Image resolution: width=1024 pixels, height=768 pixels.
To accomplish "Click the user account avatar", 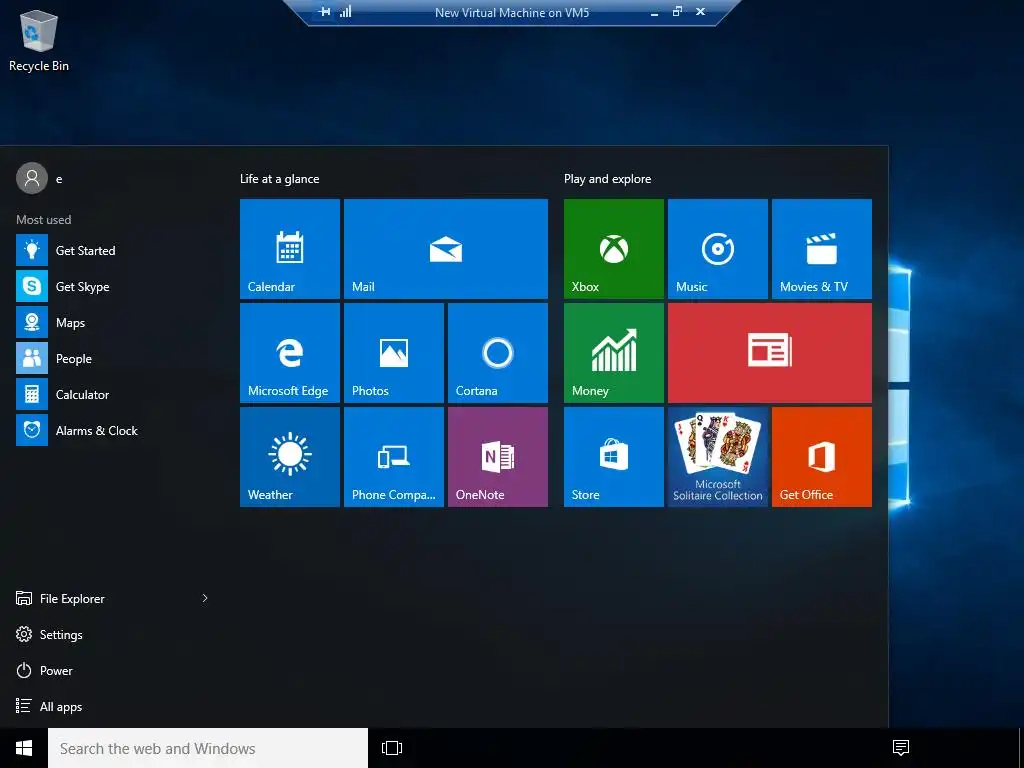I will pos(32,178).
